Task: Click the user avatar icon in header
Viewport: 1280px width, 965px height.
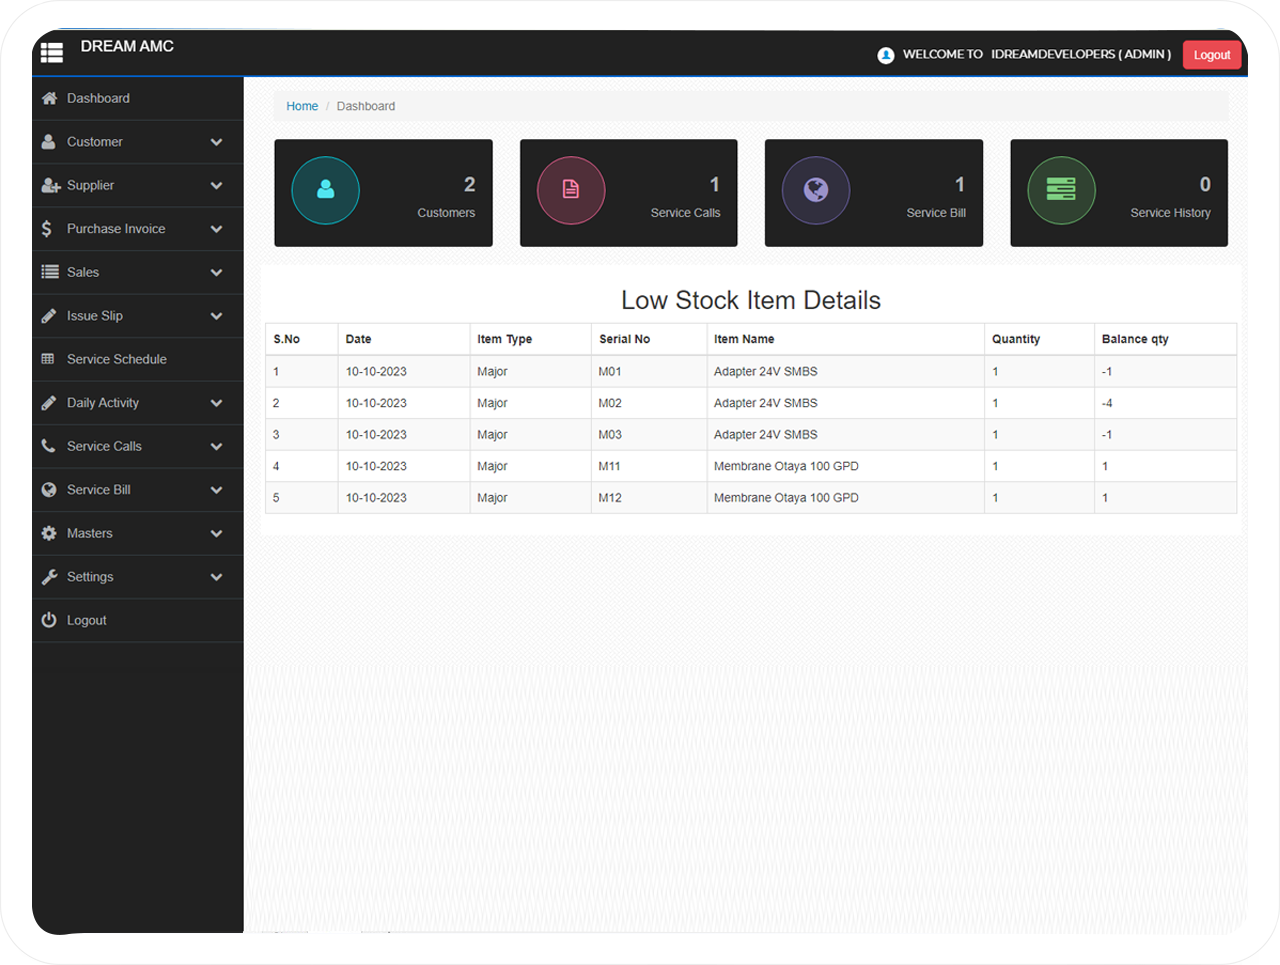Action: (x=886, y=55)
